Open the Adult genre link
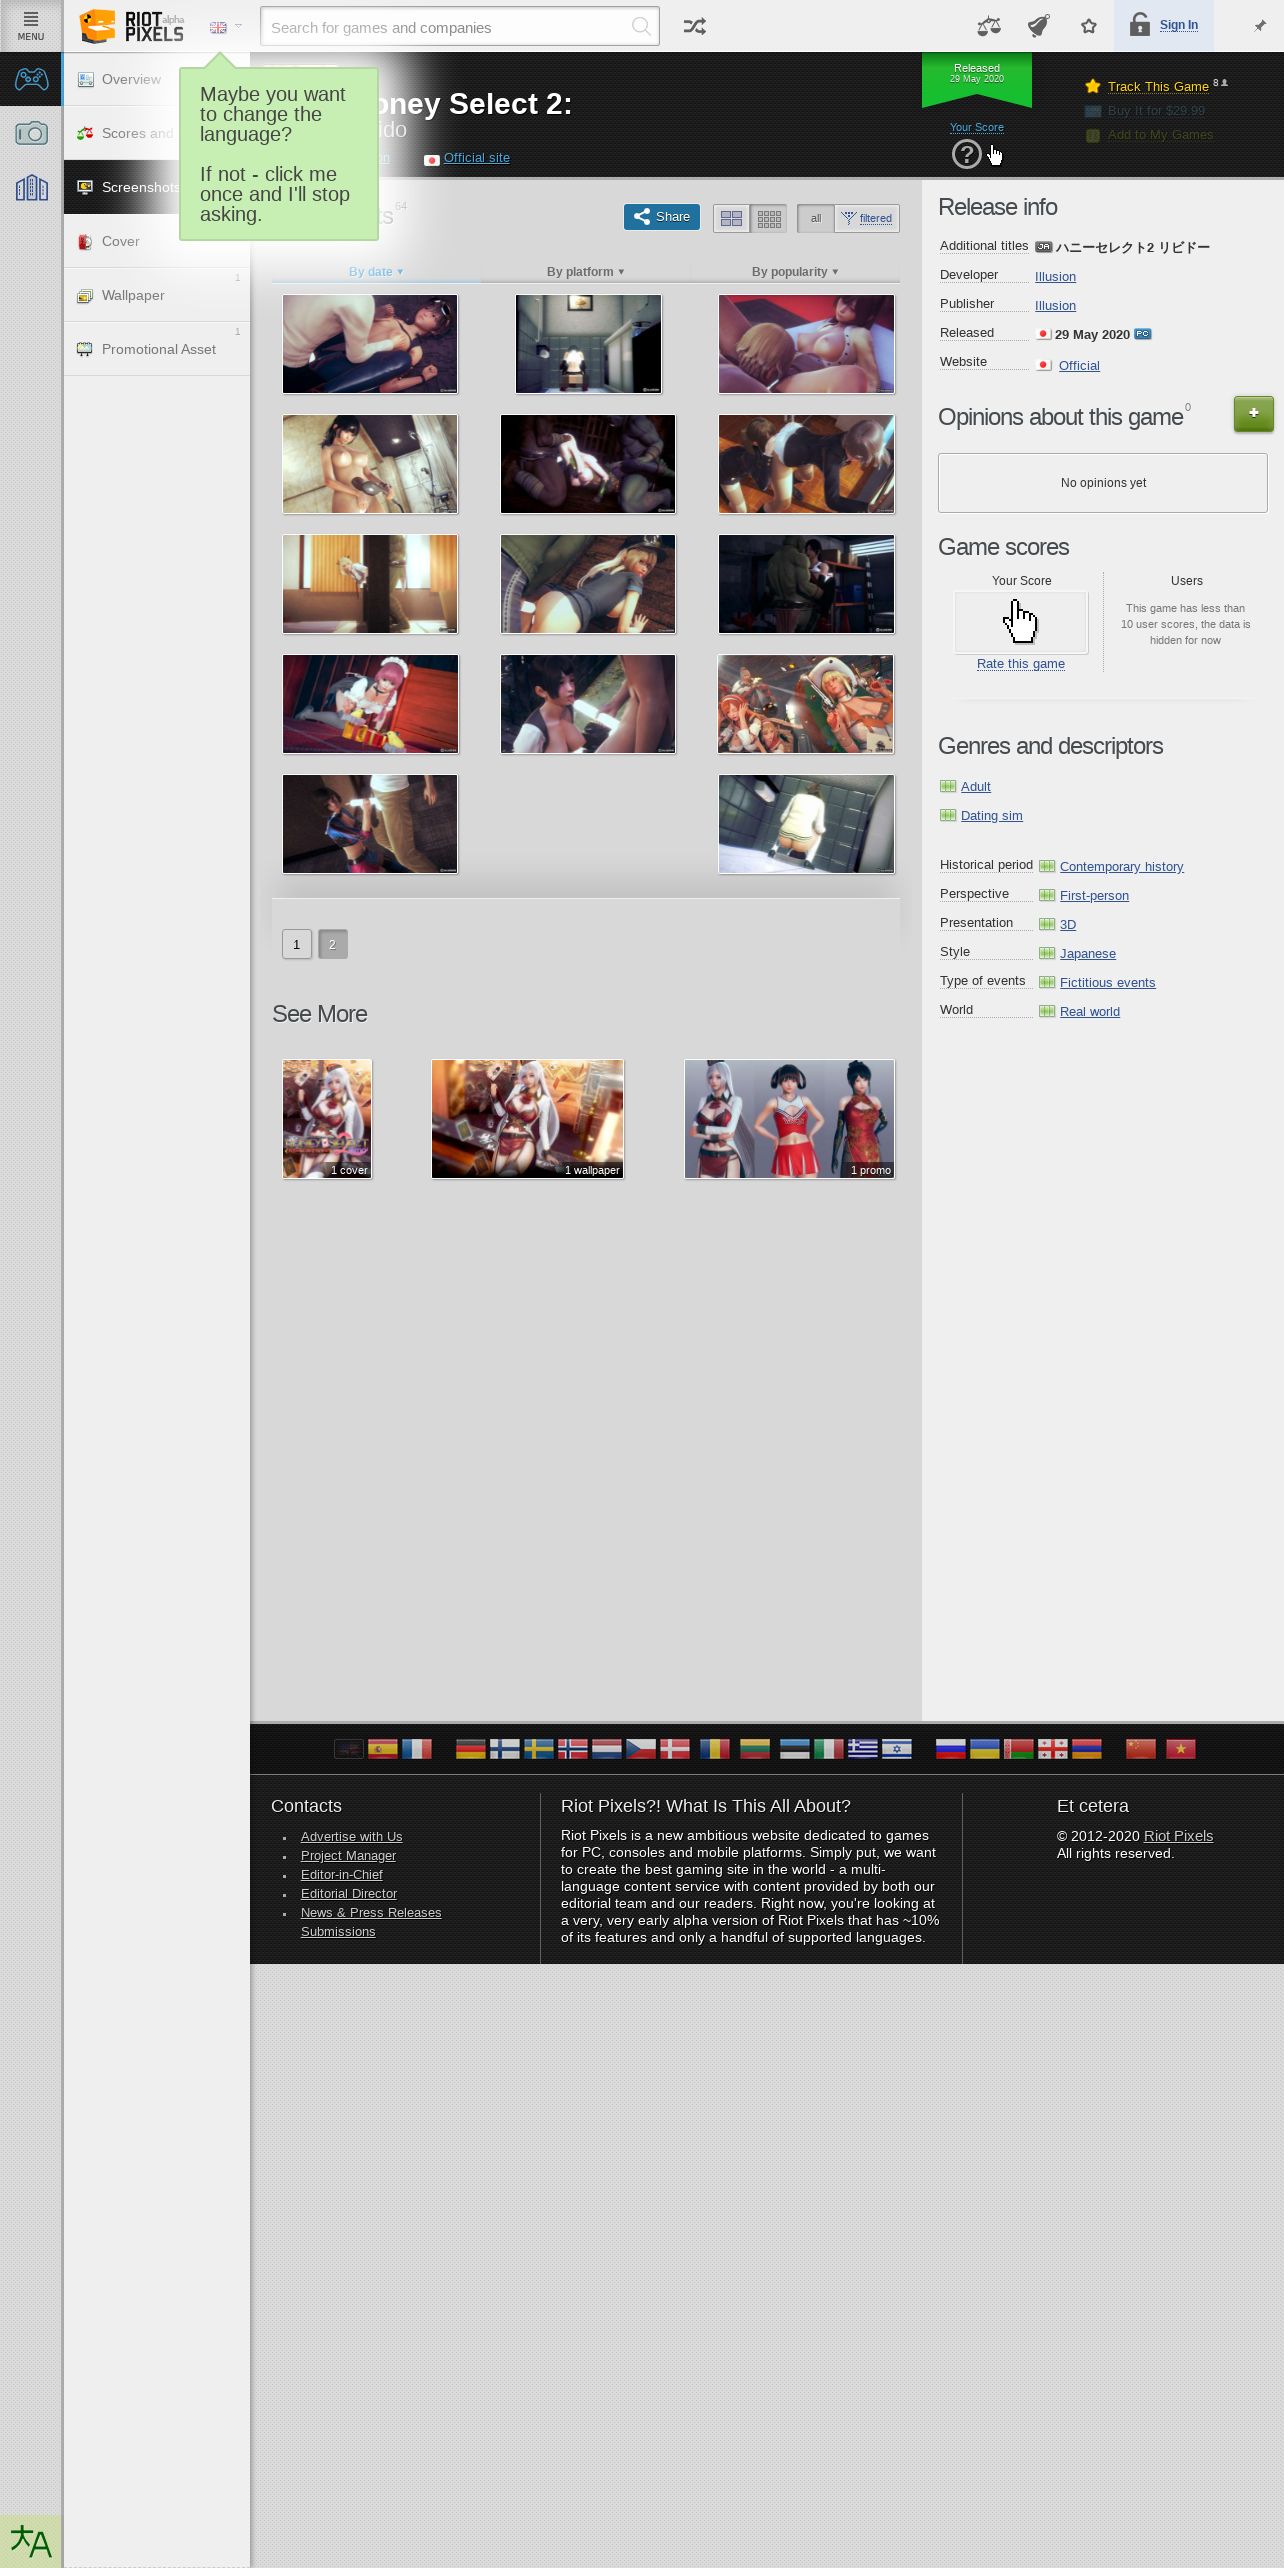The width and height of the screenshot is (1284, 2568). (x=975, y=787)
